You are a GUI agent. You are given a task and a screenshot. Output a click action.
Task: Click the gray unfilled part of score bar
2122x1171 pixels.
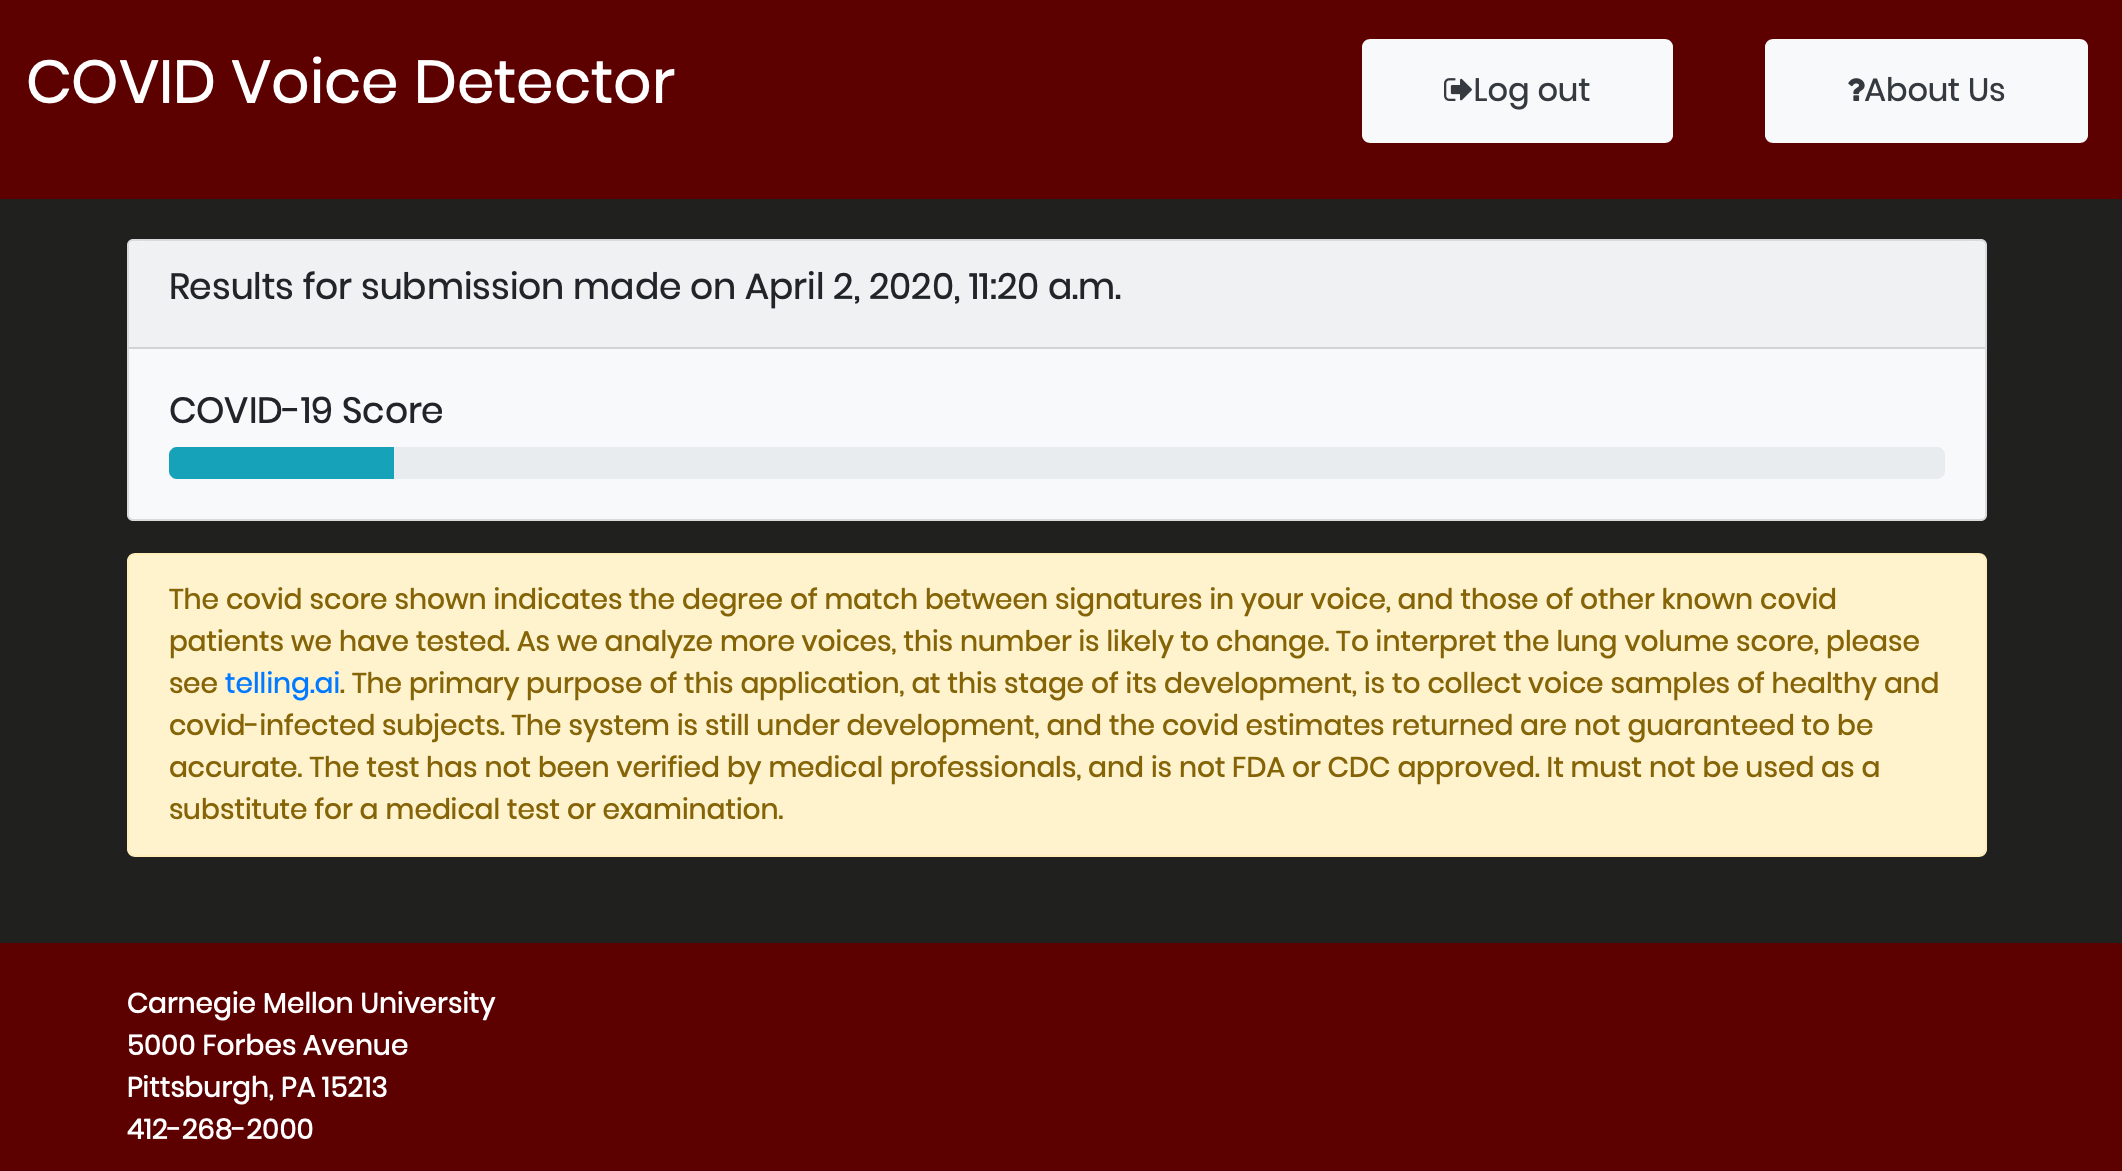1168,463
